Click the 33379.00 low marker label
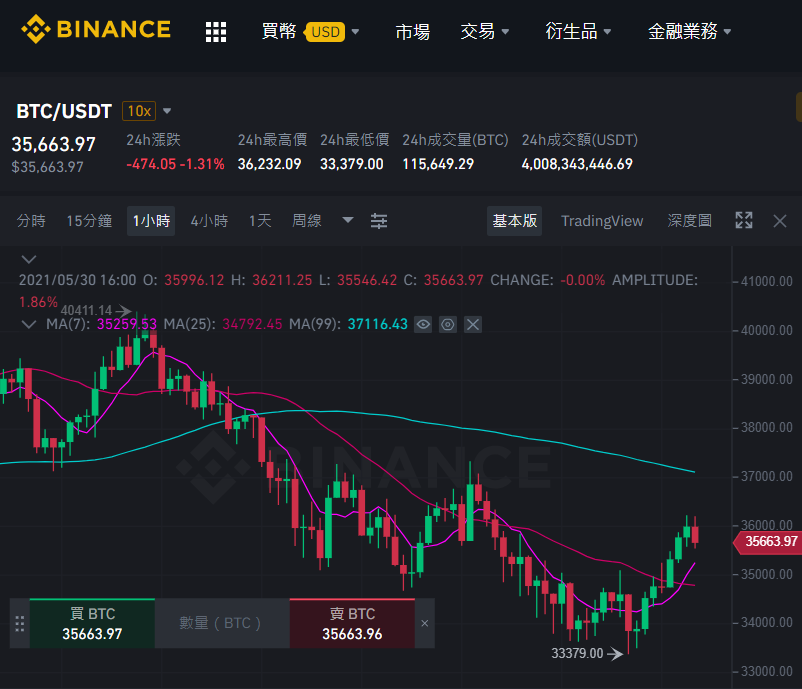Image resolution: width=802 pixels, height=689 pixels. click(577, 653)
